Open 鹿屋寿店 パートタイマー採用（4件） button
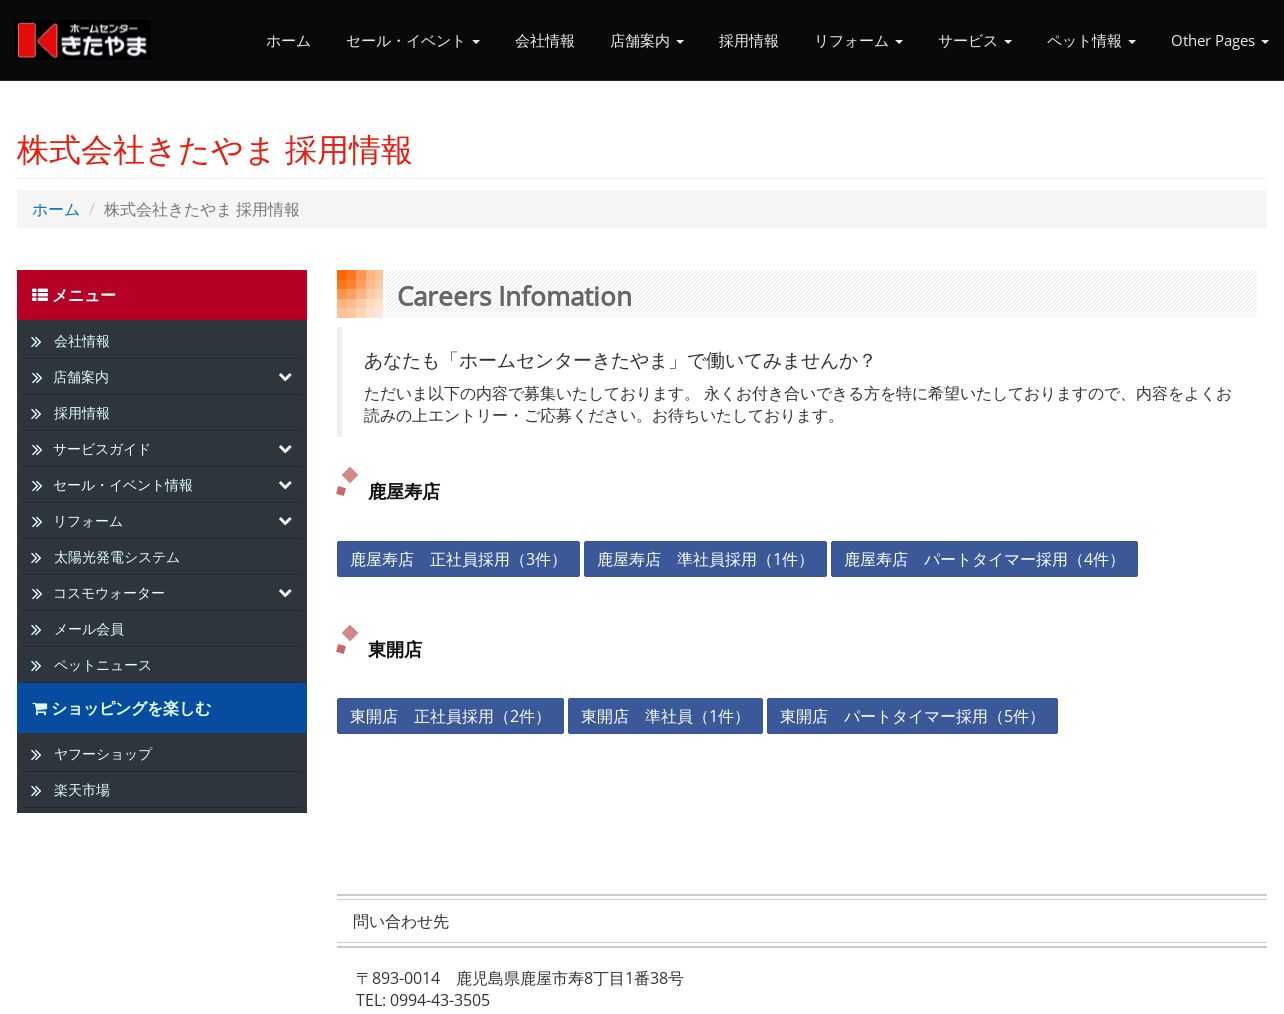 click(984, 559)
